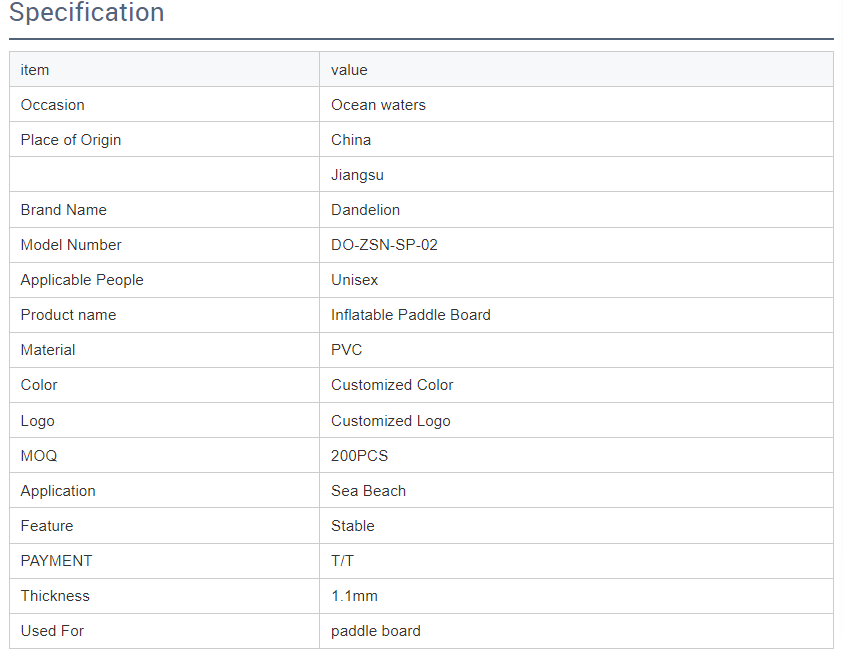The height and width of the screenshot is (659, 843).
Task: Select the 'China' value cell
Action: [x=351, y=140]
